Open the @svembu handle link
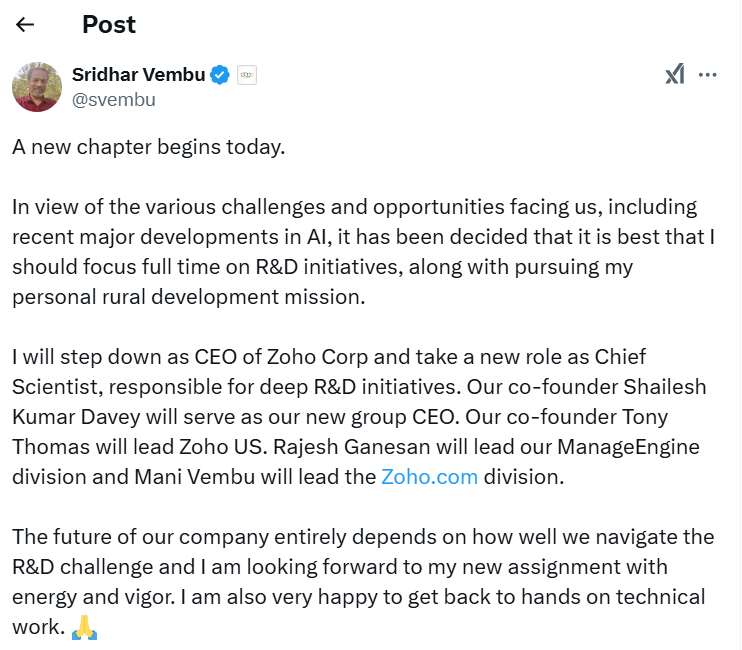The width and height of the screenshot is (742, 650). point(114,100)
